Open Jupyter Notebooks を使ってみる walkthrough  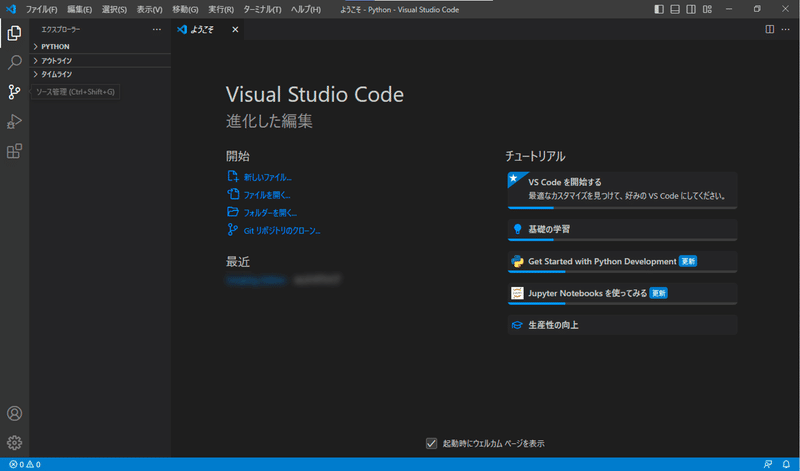(x=622, y=293)
